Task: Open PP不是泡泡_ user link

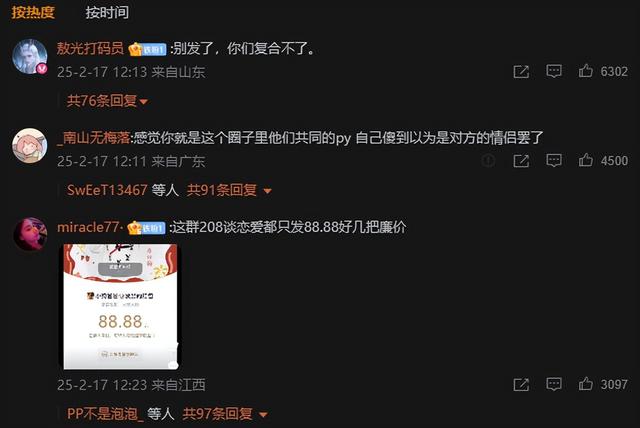Action: coord(105,414)
